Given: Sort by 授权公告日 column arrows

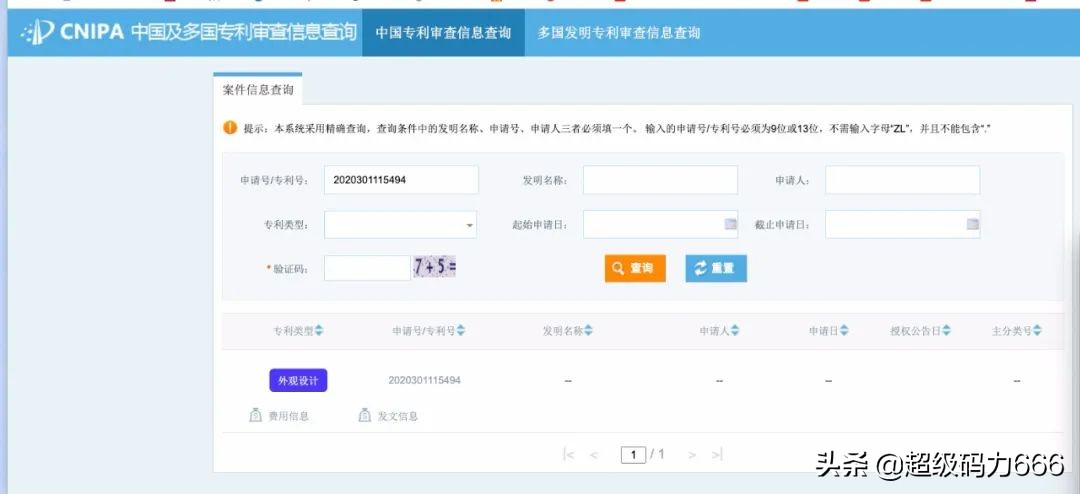Looking at the screenshot, I should click(946, 331).
